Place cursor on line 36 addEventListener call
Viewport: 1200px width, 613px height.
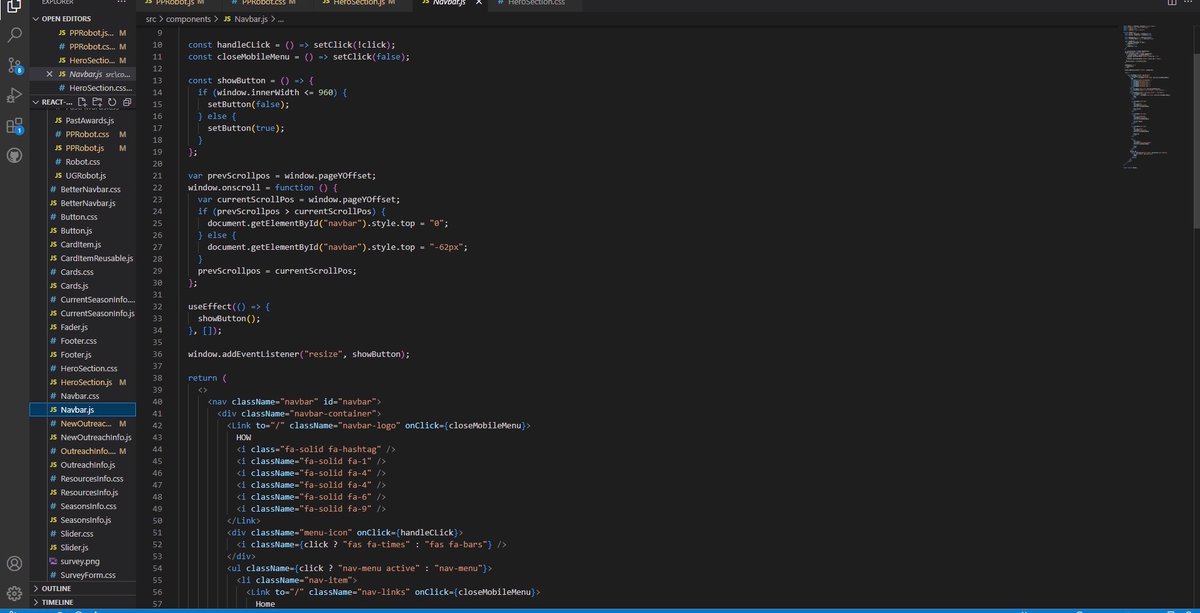coord(299,353)
